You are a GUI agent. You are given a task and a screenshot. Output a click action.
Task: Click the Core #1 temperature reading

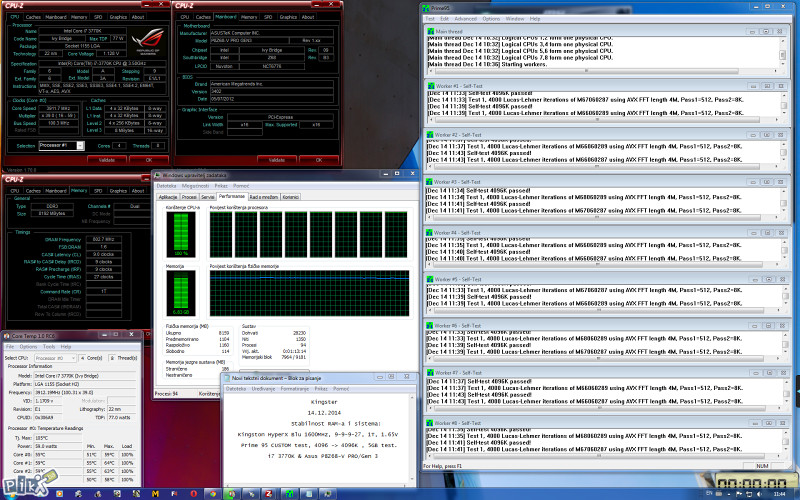click(58, 463)
